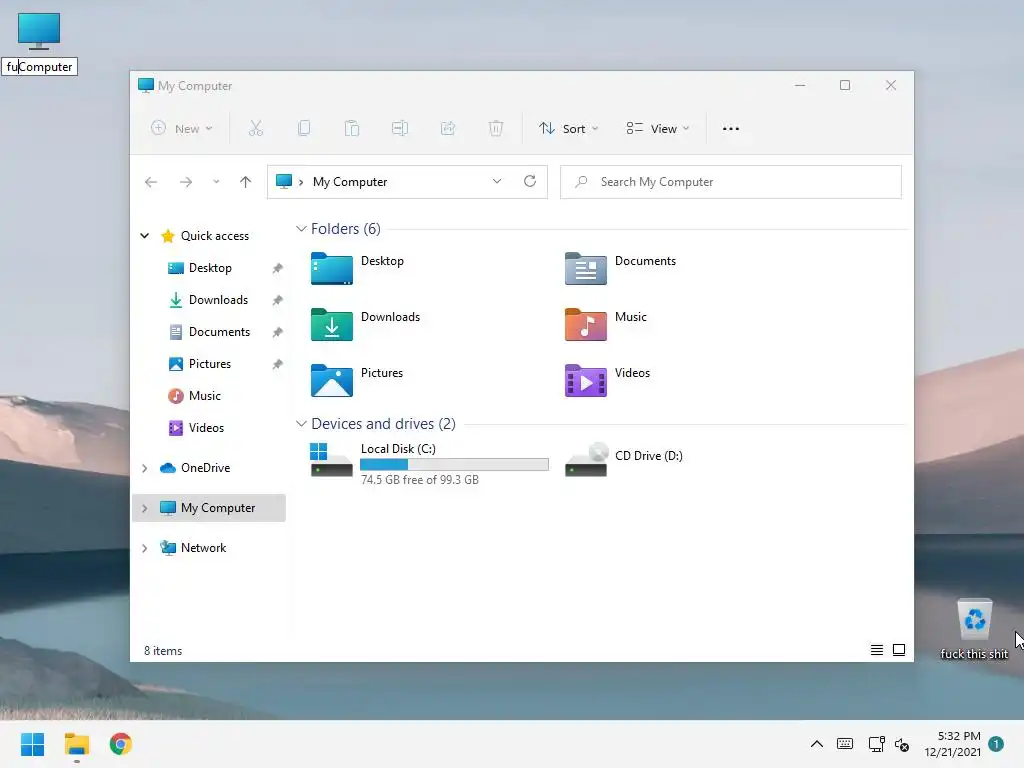The width and height of the screenshot is (1024, 768).
Task: Click the My Computer address path
Action: tap(350, 182)
